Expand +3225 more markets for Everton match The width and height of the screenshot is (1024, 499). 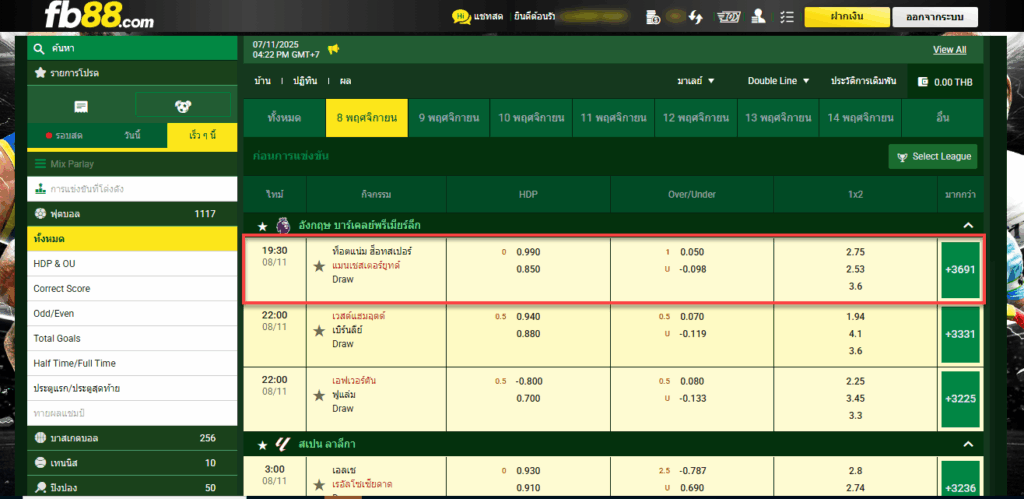point(960,398)
